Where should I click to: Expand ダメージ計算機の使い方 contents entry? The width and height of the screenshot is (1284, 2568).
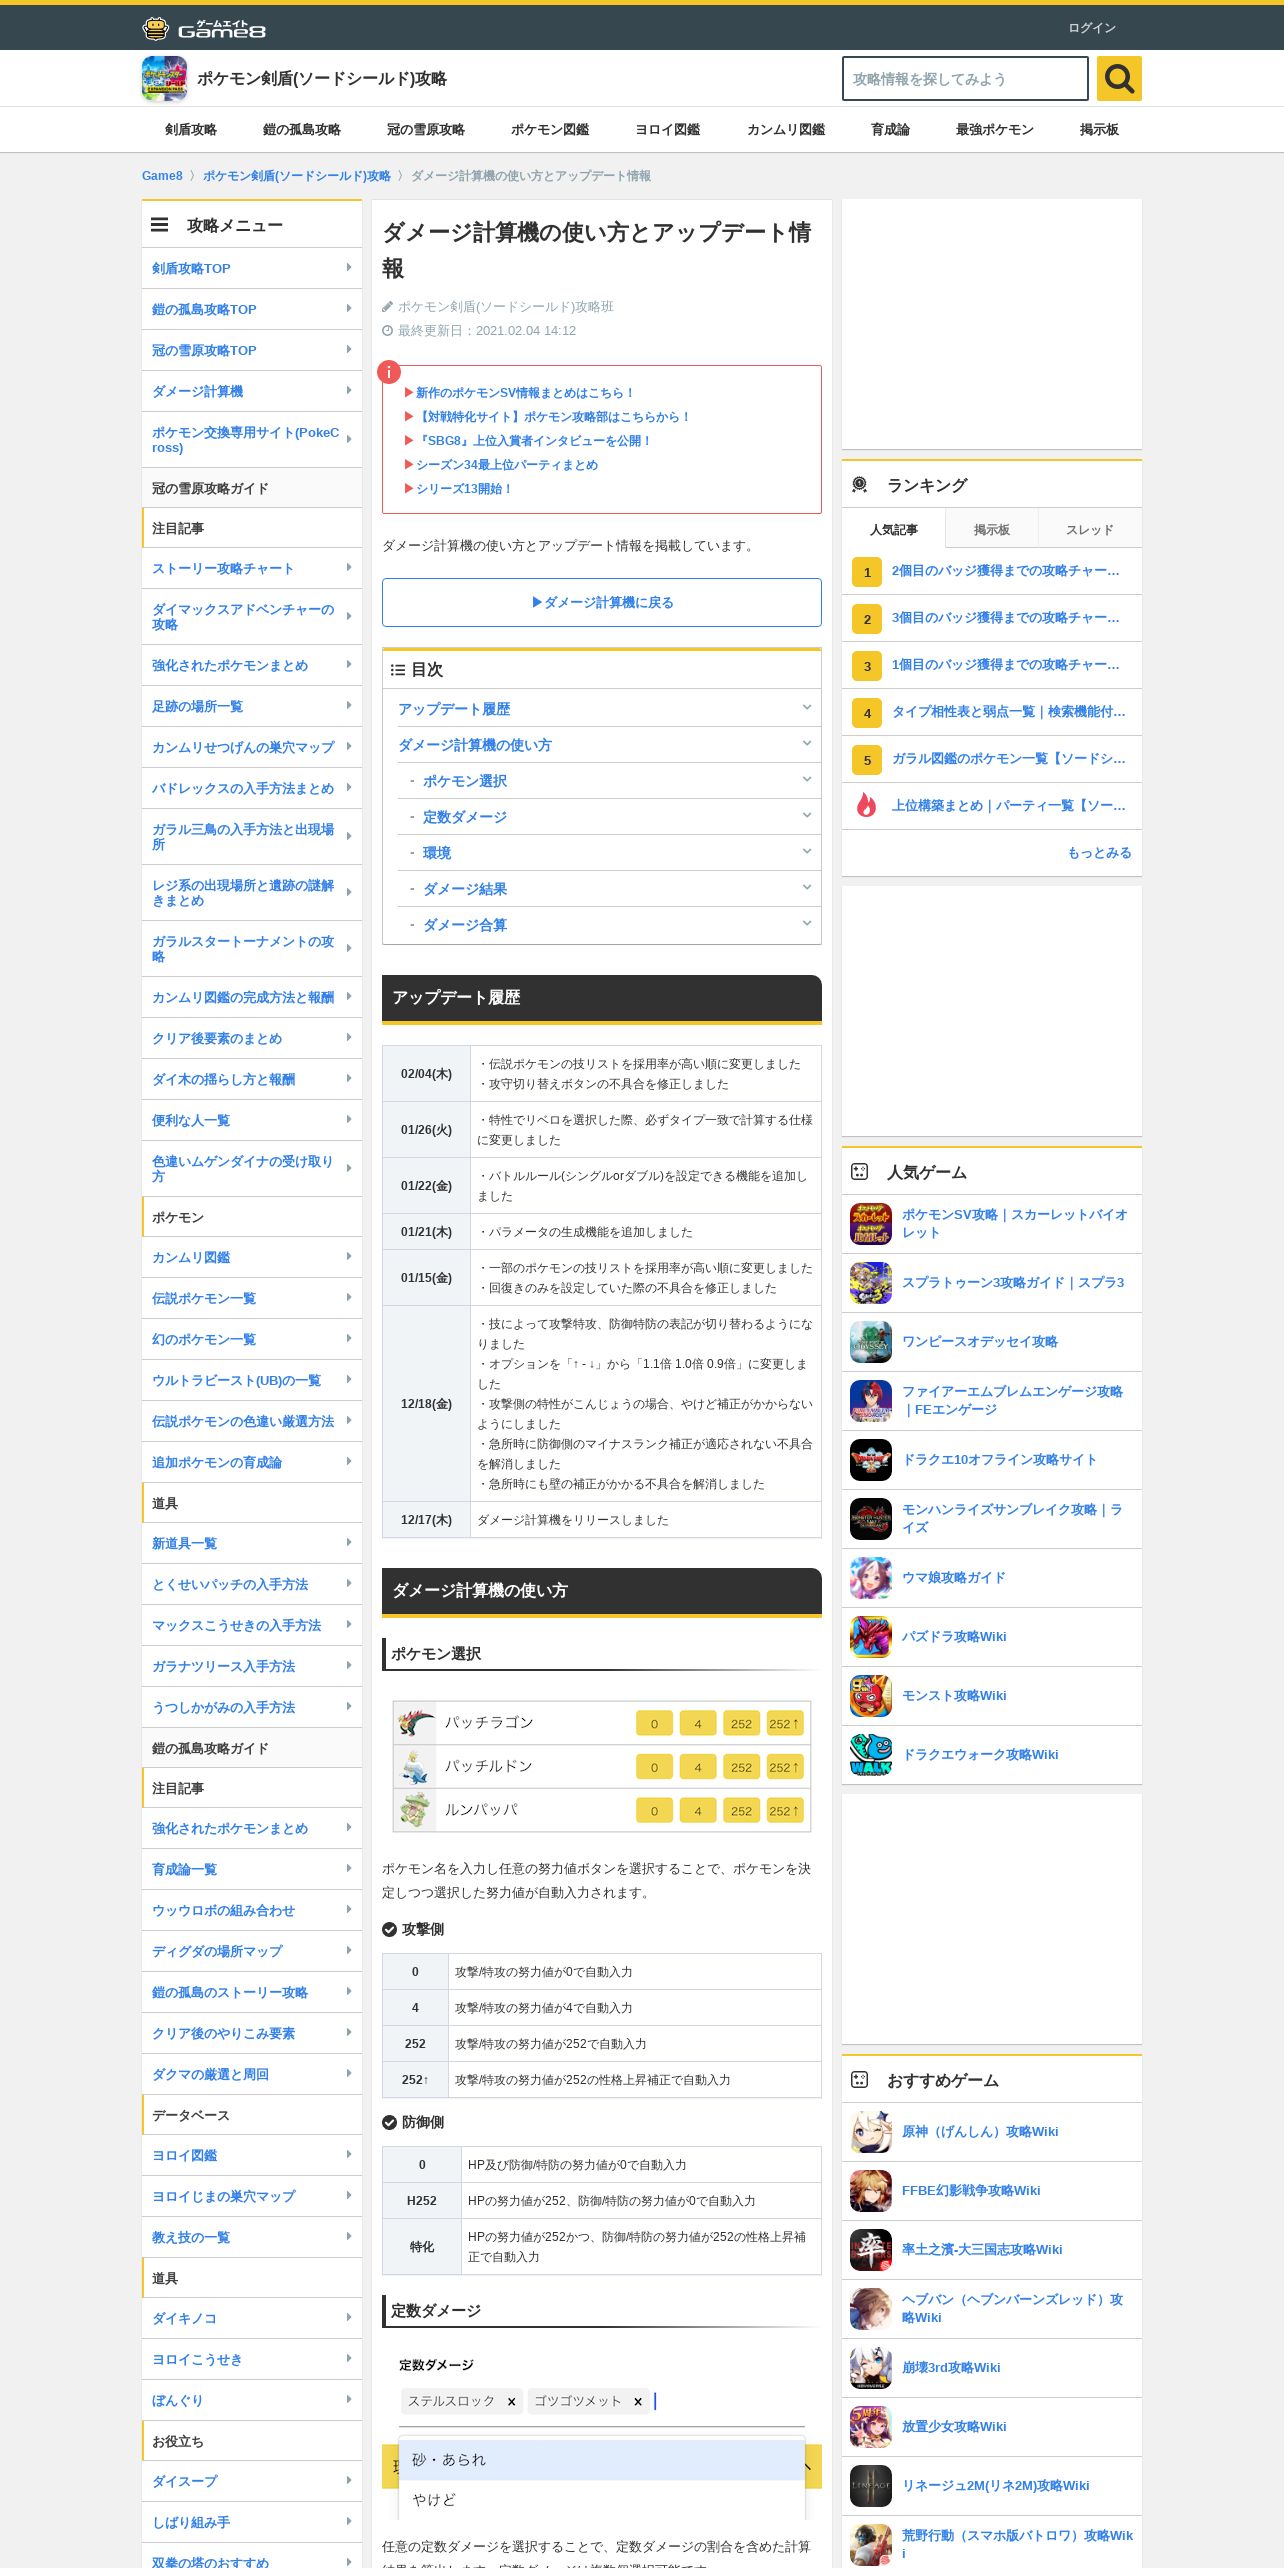click(x=806, y=744)
